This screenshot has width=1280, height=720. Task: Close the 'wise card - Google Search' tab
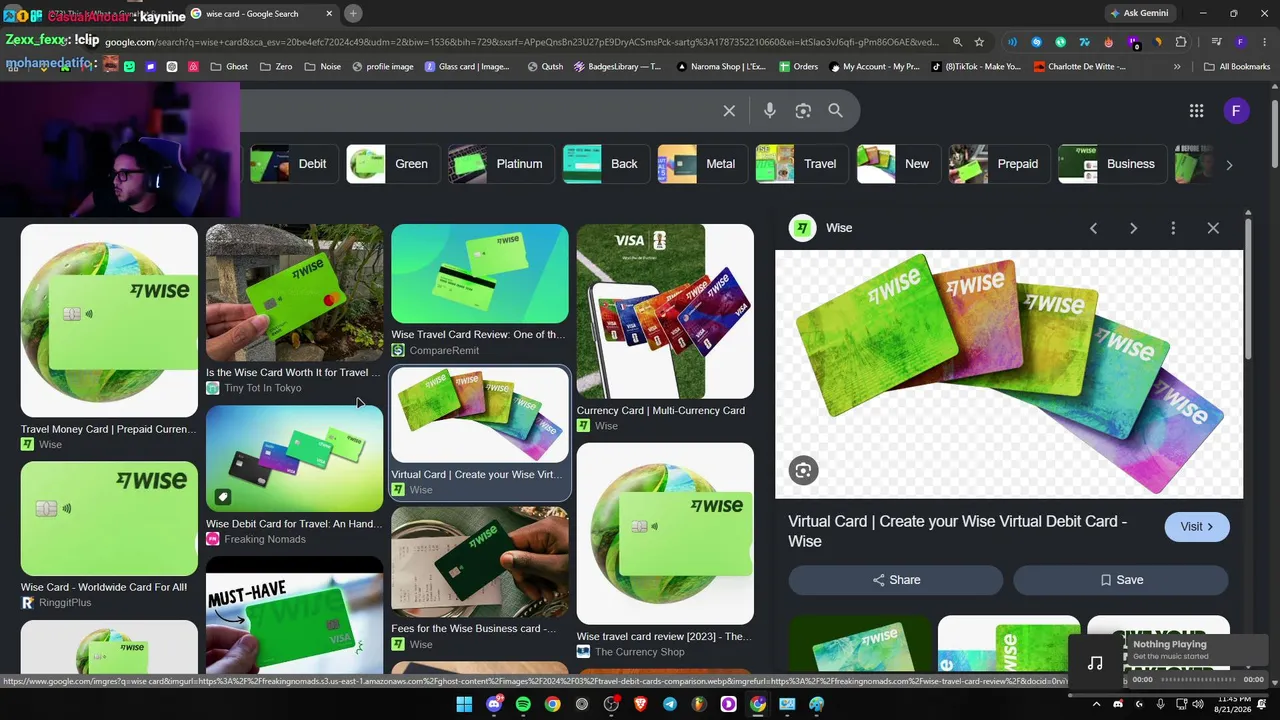point(329,13)
